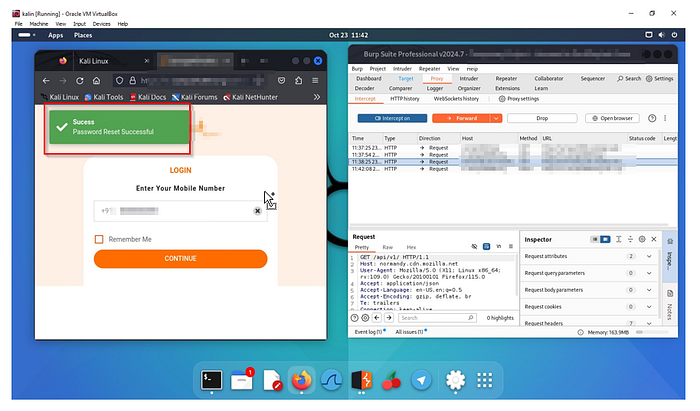Click the Firefox extensions puzzle icon
Screen dimensions: 700x411
[x=299, y=81]
